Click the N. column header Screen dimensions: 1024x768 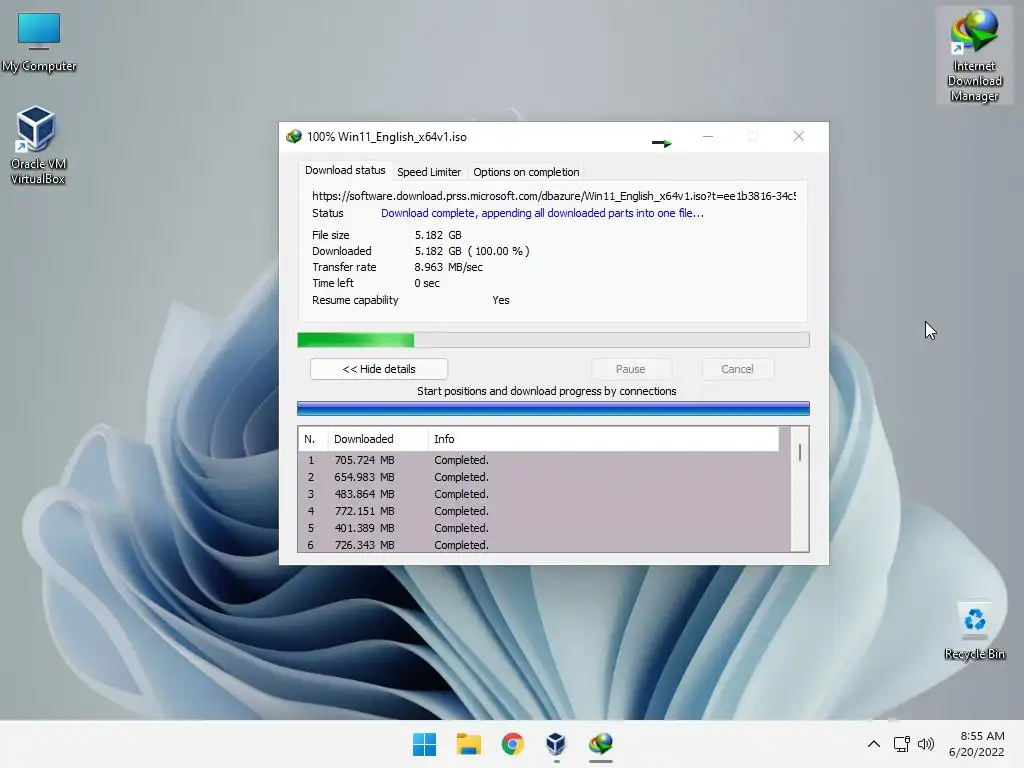click(313, 439)
